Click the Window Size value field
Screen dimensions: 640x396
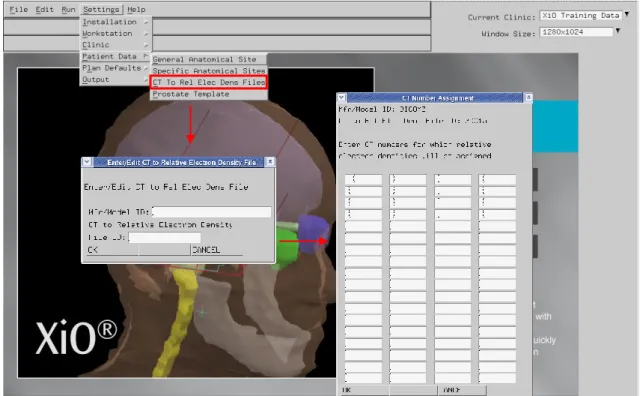576,32
